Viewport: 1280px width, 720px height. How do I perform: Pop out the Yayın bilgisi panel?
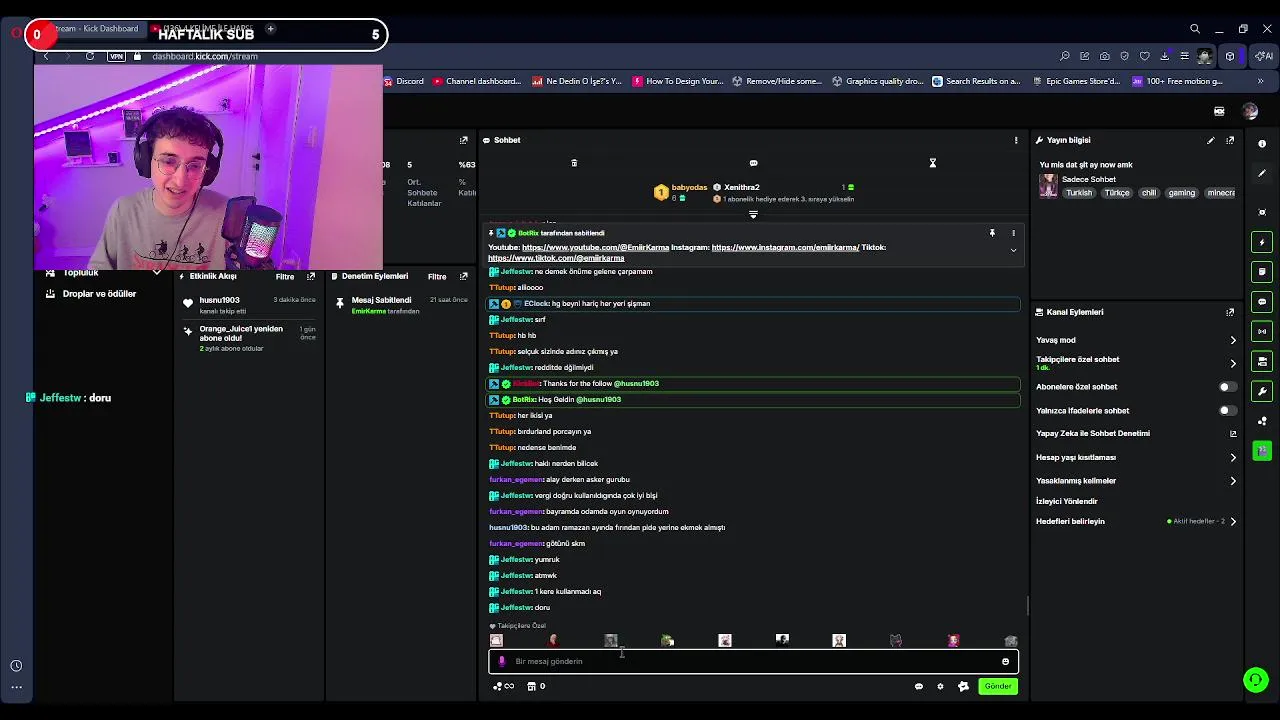coord(1230,140)
